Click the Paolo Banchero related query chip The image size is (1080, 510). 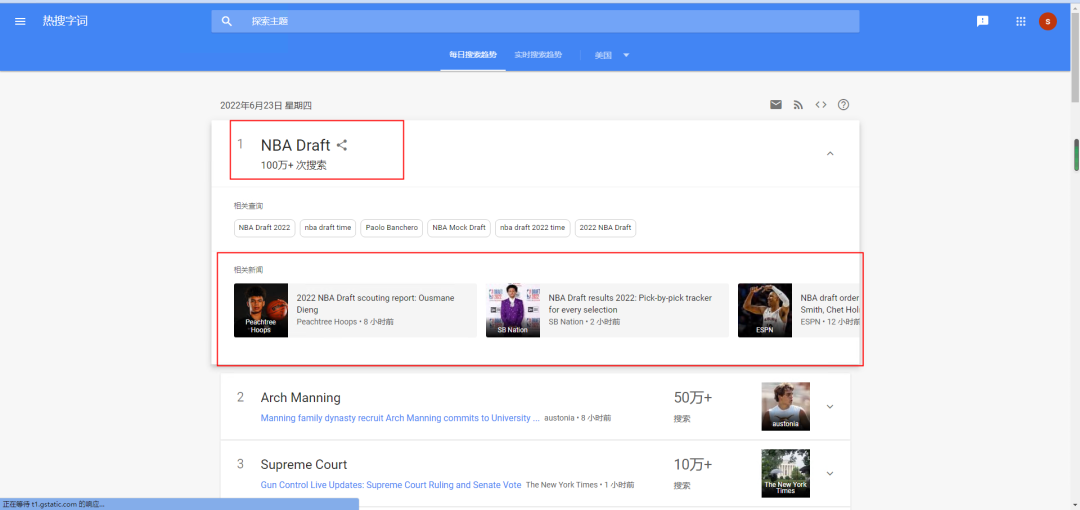[391, 228]
